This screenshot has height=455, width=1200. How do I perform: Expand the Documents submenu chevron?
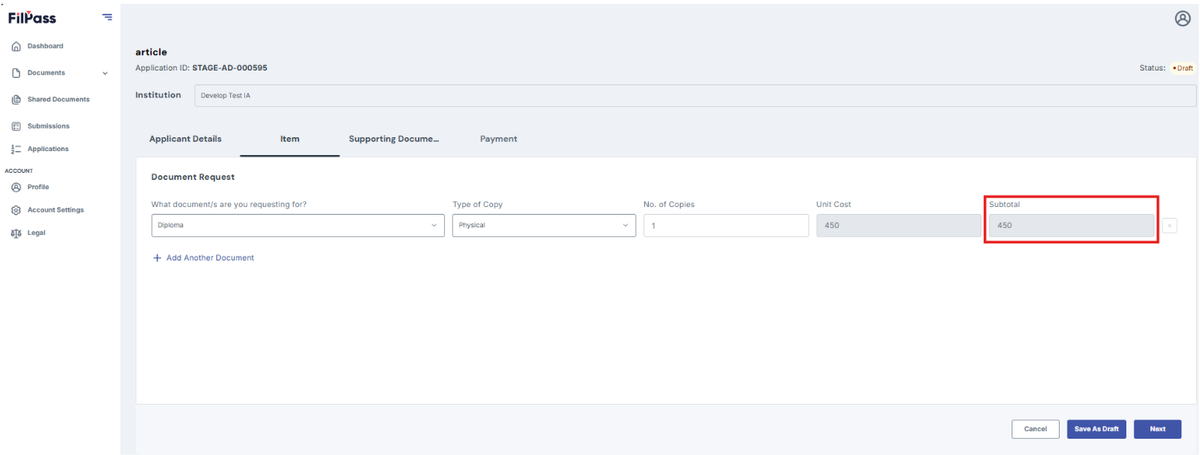[105, 73]
